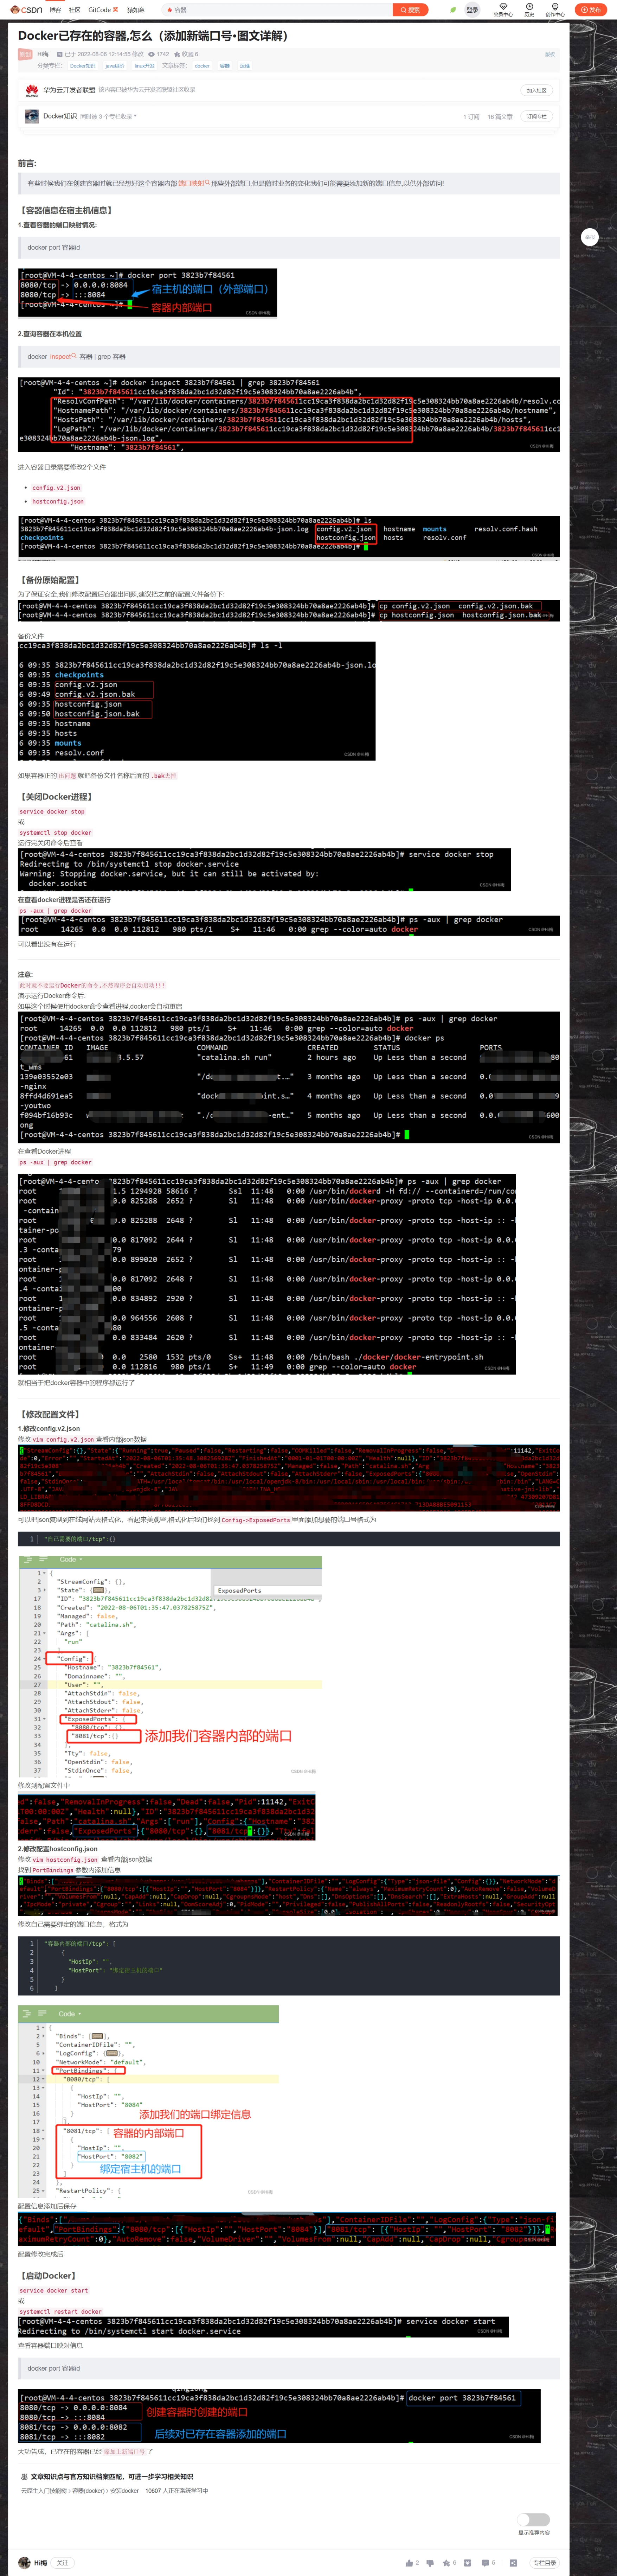Click the 订阅专栏 subscribe button
This screenshot has width=617, height=2576.
coord(537,116)
